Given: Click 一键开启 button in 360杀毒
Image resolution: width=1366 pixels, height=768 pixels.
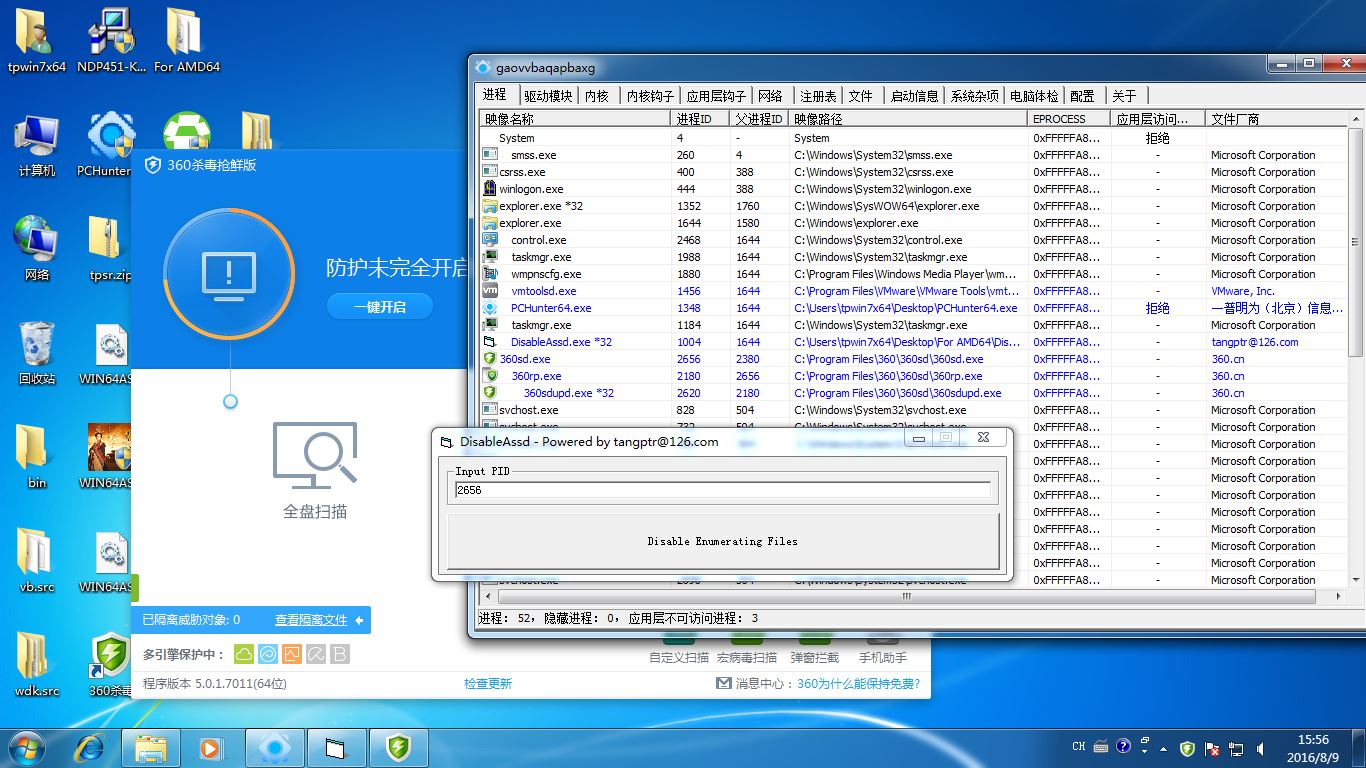Looking at the screenshot, I should pos(380,307).
